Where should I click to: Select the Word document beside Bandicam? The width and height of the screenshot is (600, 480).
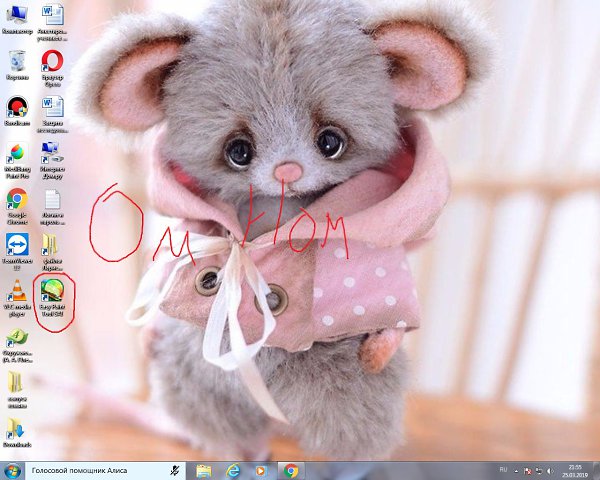tap(52, 115)
